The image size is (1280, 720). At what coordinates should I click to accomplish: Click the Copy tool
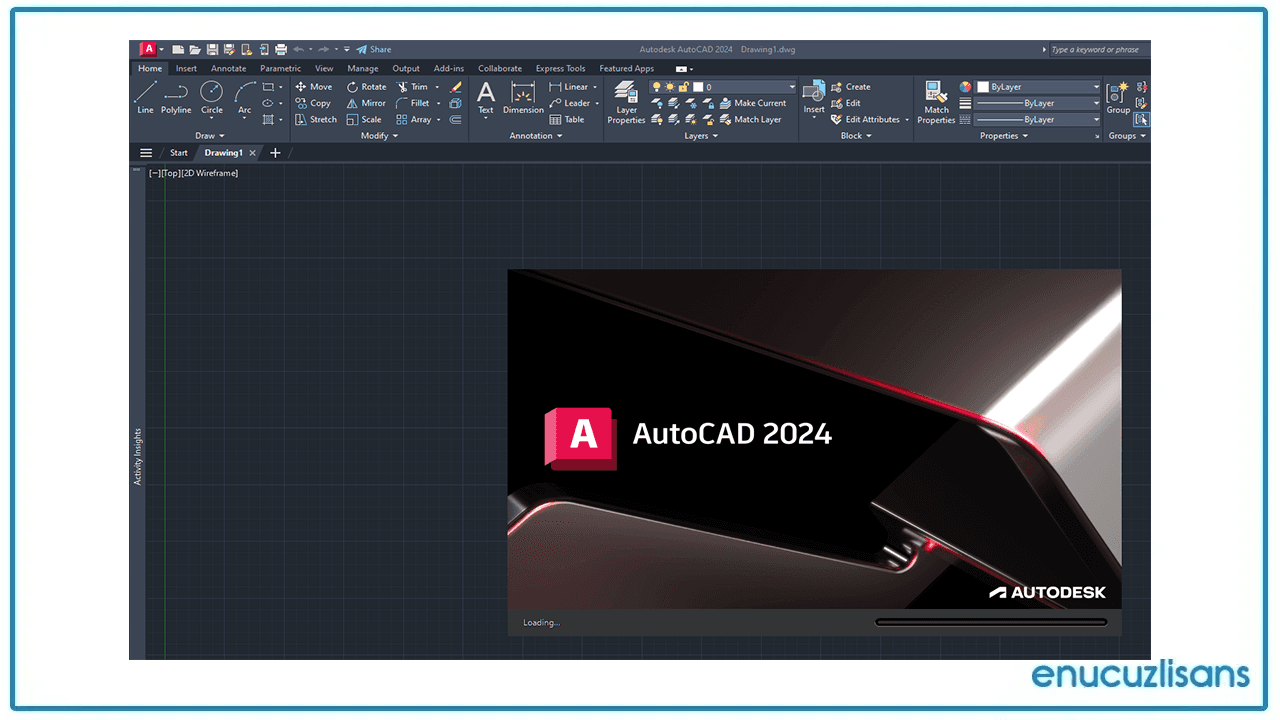coord(312,103)
